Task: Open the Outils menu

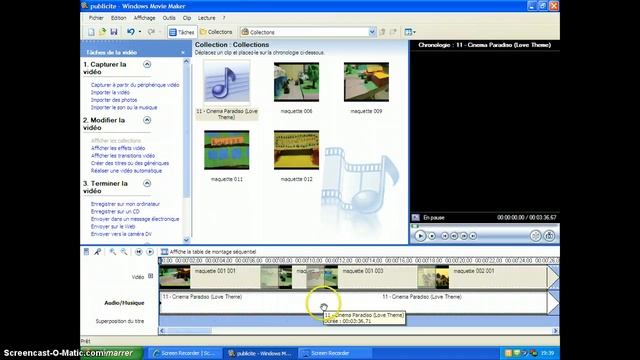Action: point(169,18)
